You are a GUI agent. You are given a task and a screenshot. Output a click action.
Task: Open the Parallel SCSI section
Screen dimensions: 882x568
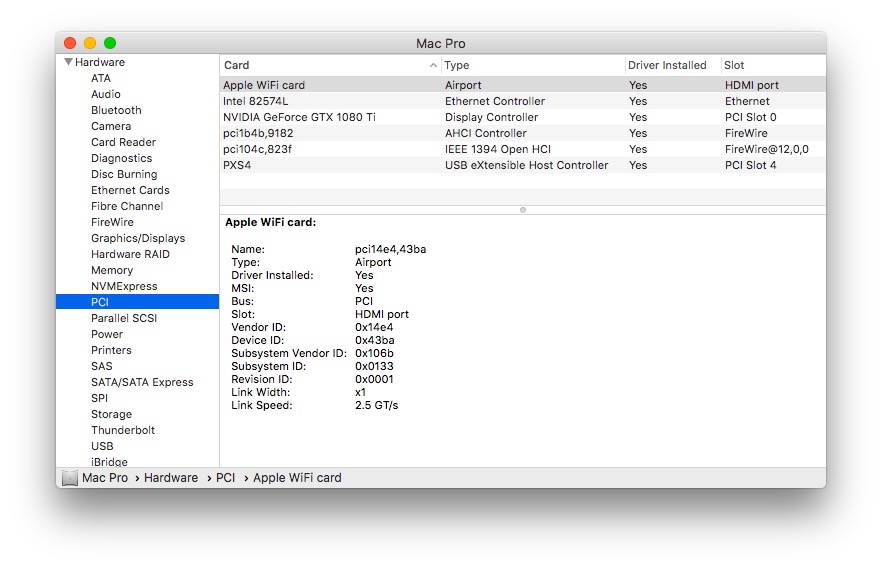[124, 318]
